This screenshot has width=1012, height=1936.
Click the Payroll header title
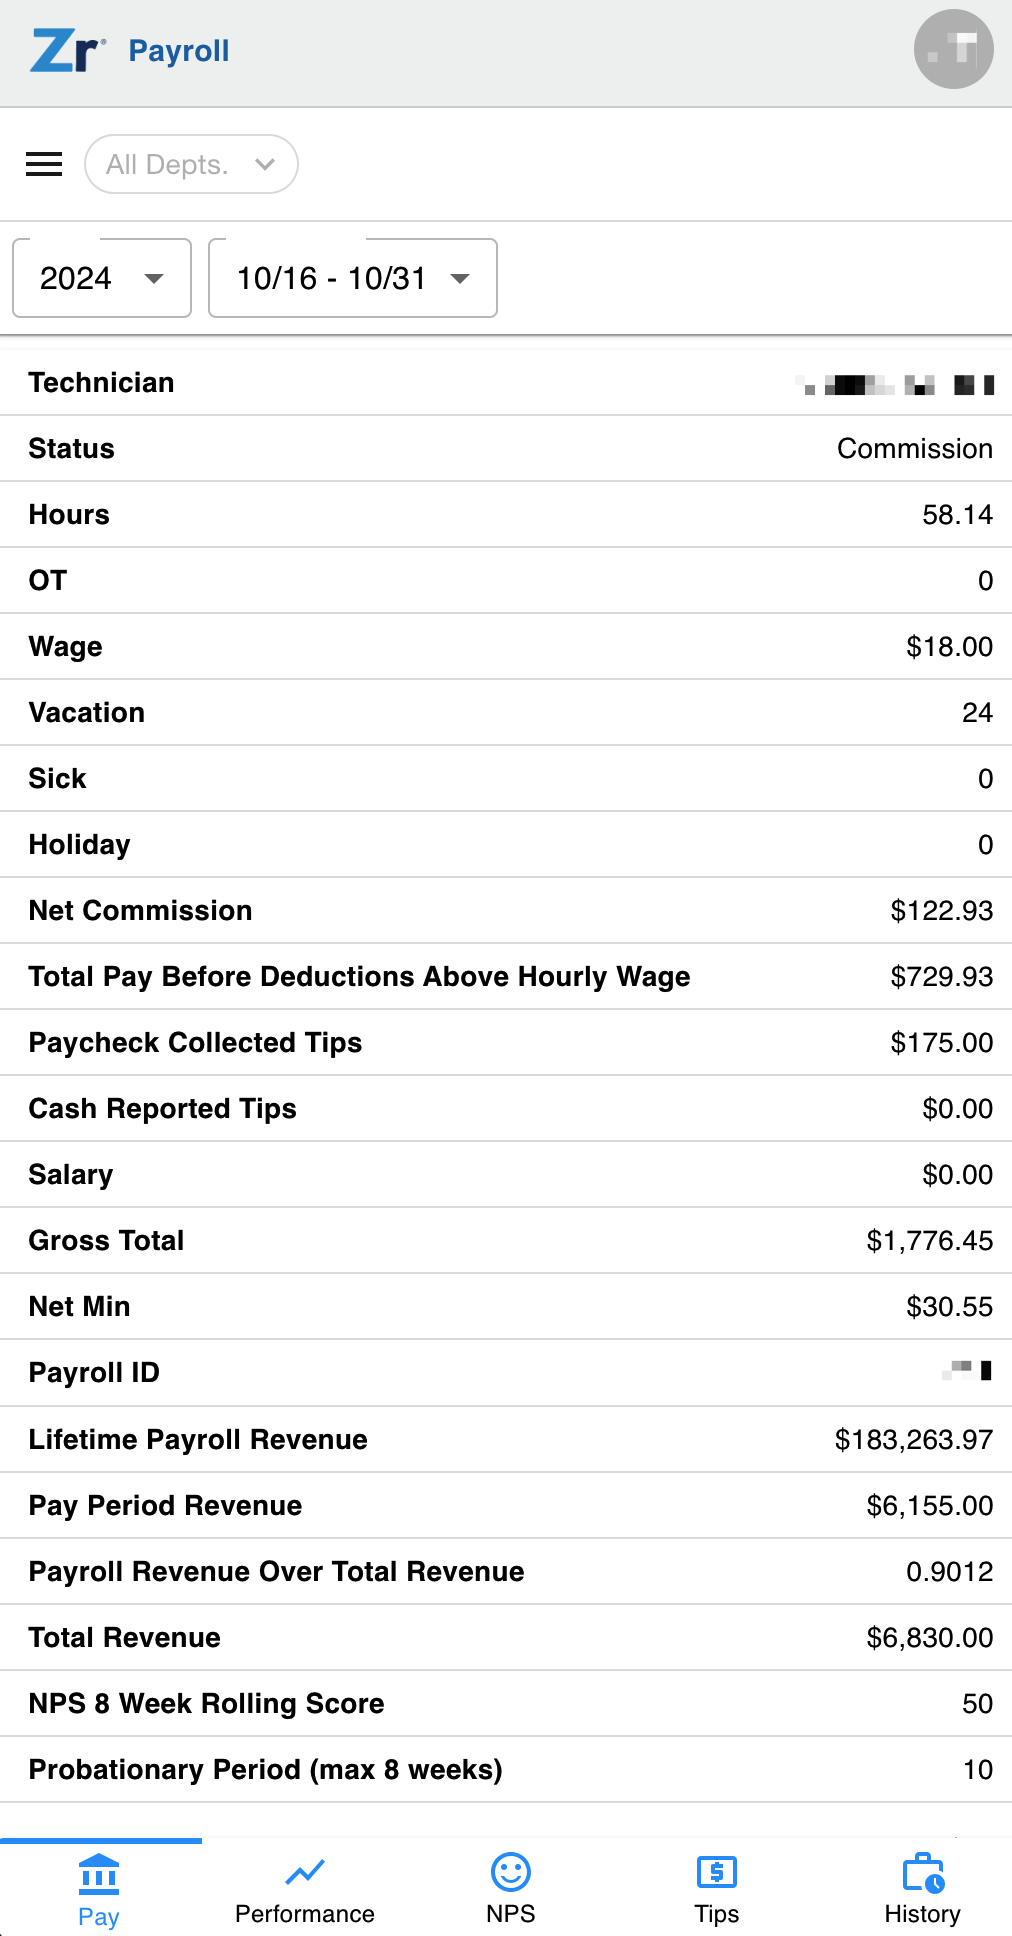point(179,51)
